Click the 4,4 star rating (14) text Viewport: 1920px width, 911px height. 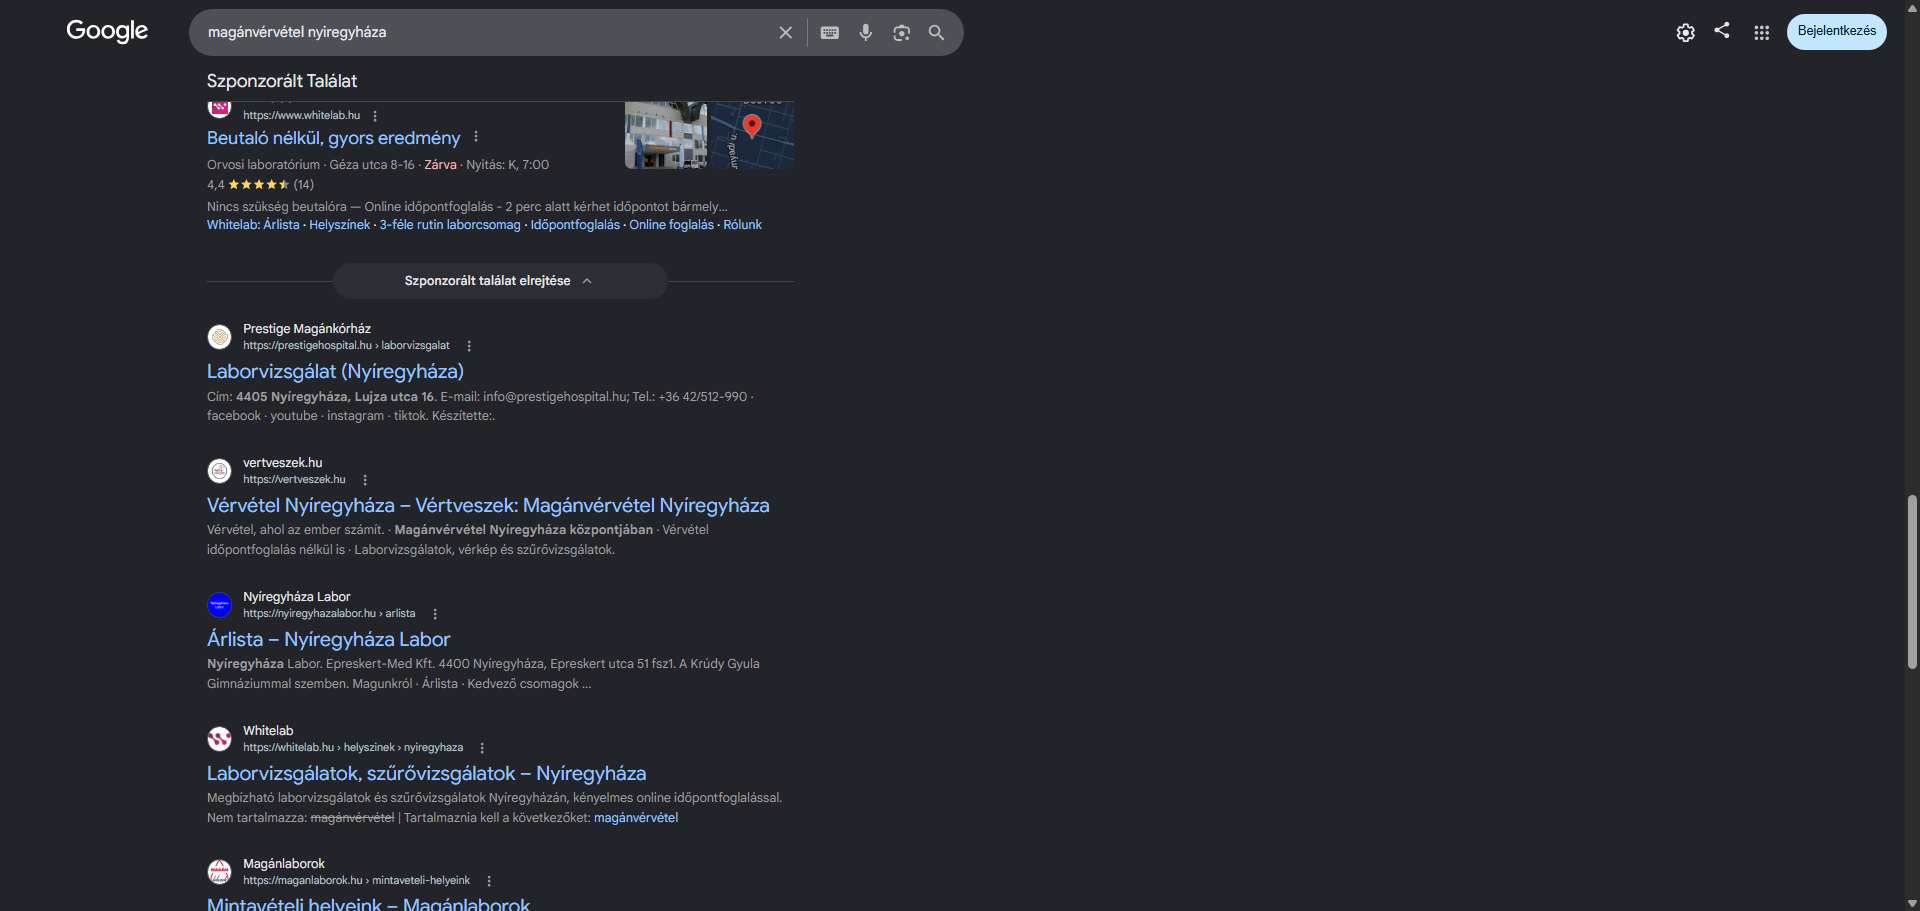260,185
